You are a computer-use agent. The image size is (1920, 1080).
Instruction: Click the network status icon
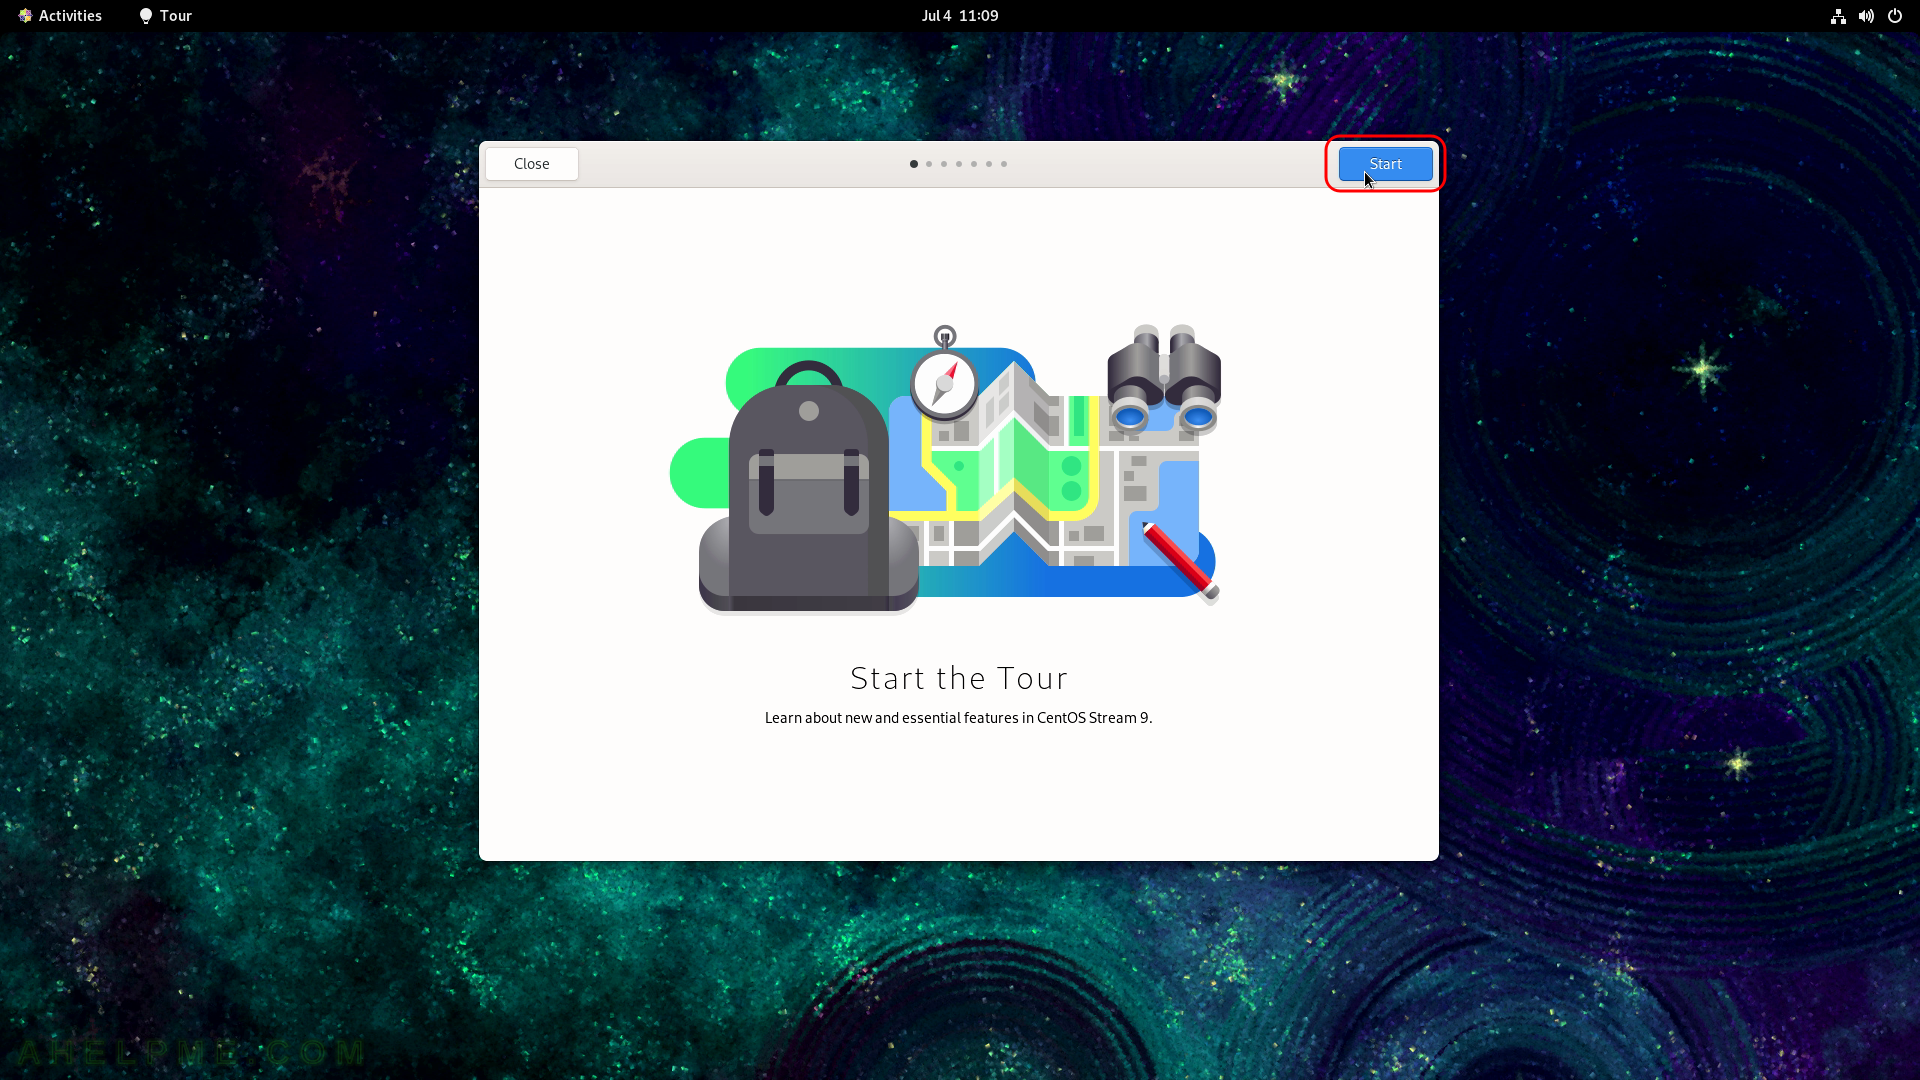[1838, 16]
